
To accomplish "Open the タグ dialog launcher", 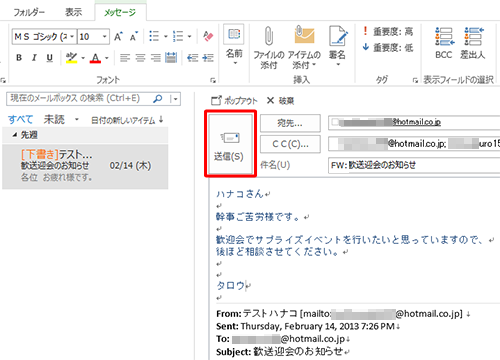I will point(415,80).
